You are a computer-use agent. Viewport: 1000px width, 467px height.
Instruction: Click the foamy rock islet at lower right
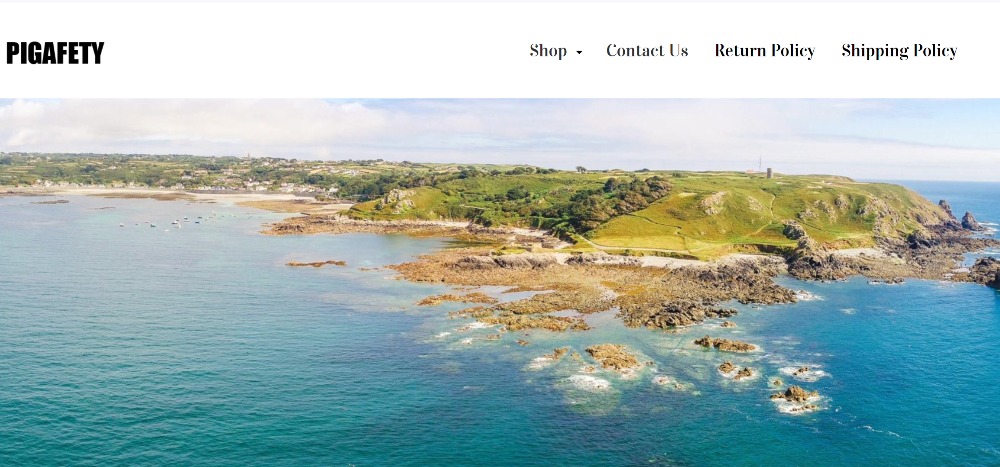click(797, 397)
